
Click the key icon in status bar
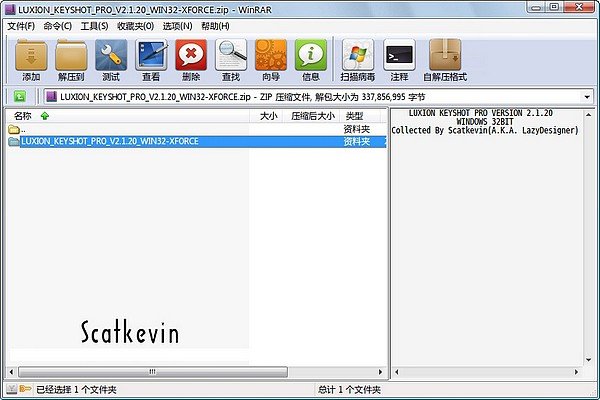click(x=25, y=389)
